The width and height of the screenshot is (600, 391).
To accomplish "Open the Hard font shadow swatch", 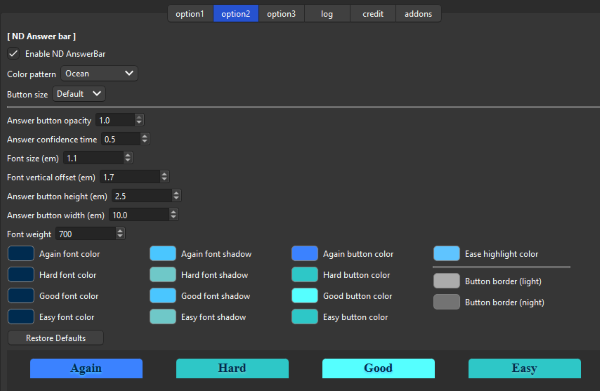I will click(163, 275).
